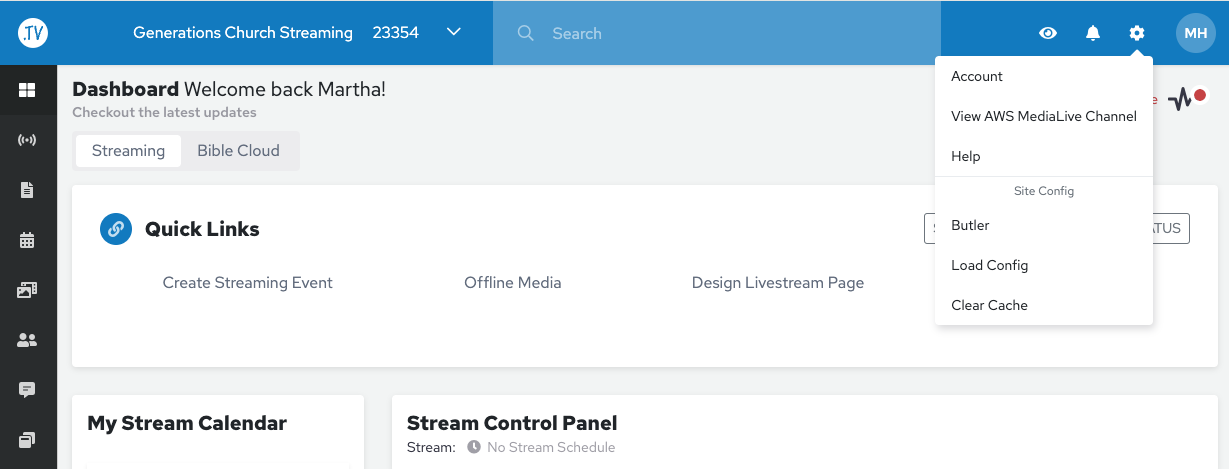
Task: Open the MH user avatar menu
Action: (x=1196, y=33)
